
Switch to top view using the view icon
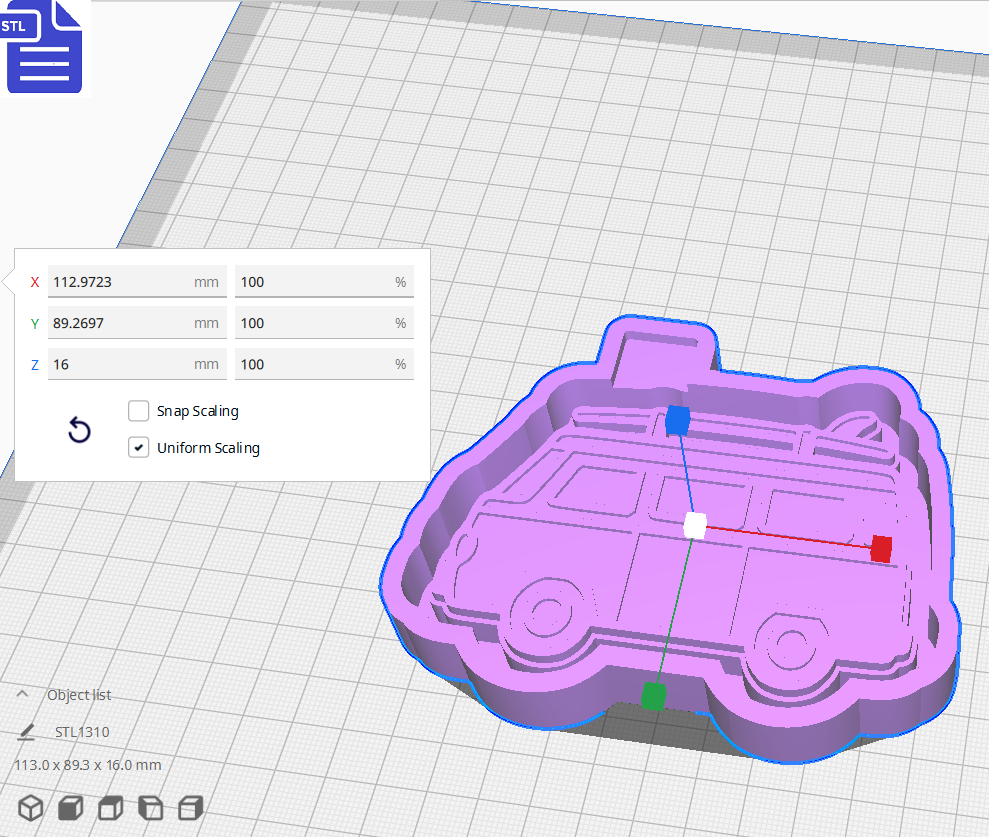[x=110, y=808]
